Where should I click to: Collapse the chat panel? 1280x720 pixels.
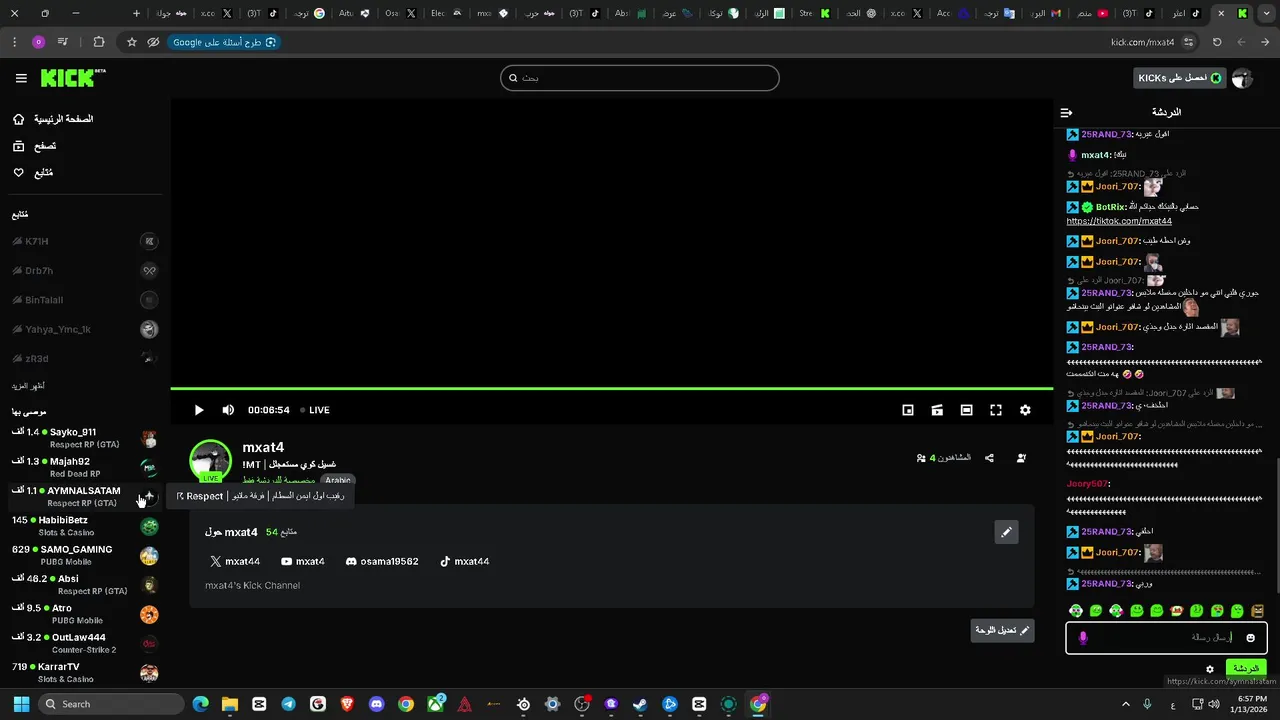1066,113
